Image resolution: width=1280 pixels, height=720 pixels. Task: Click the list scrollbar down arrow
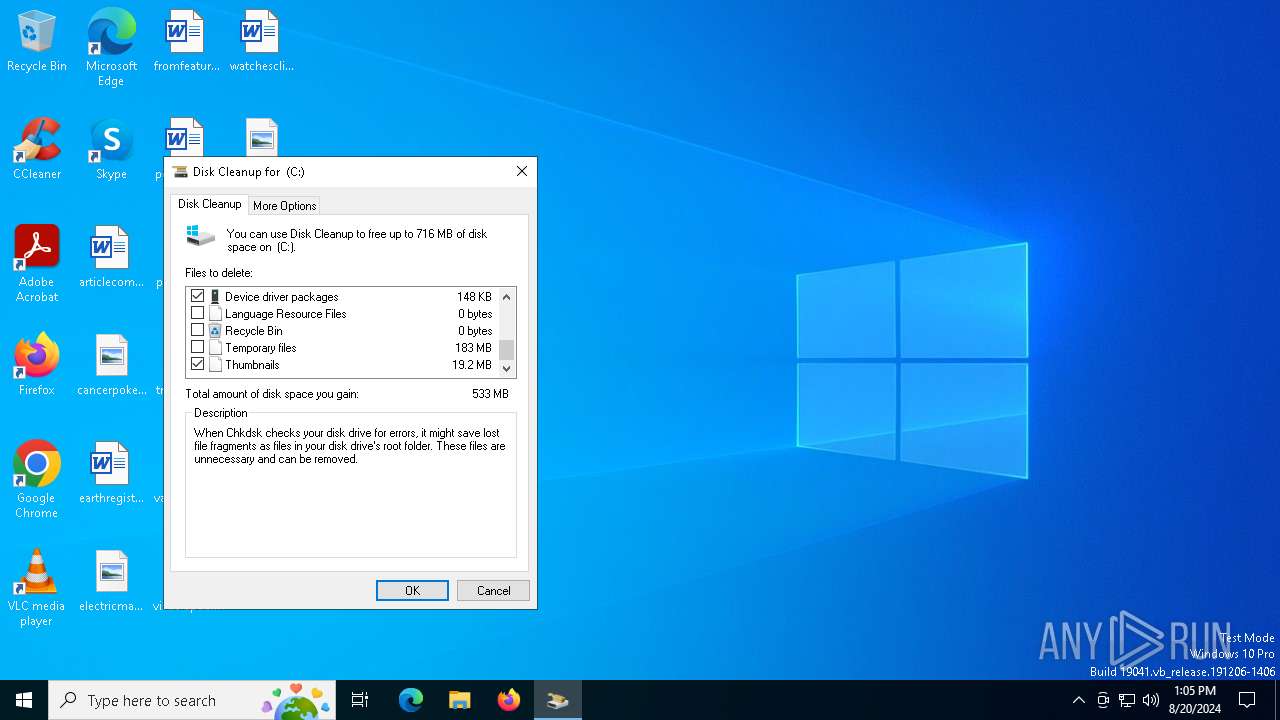[x=506, y=368]
